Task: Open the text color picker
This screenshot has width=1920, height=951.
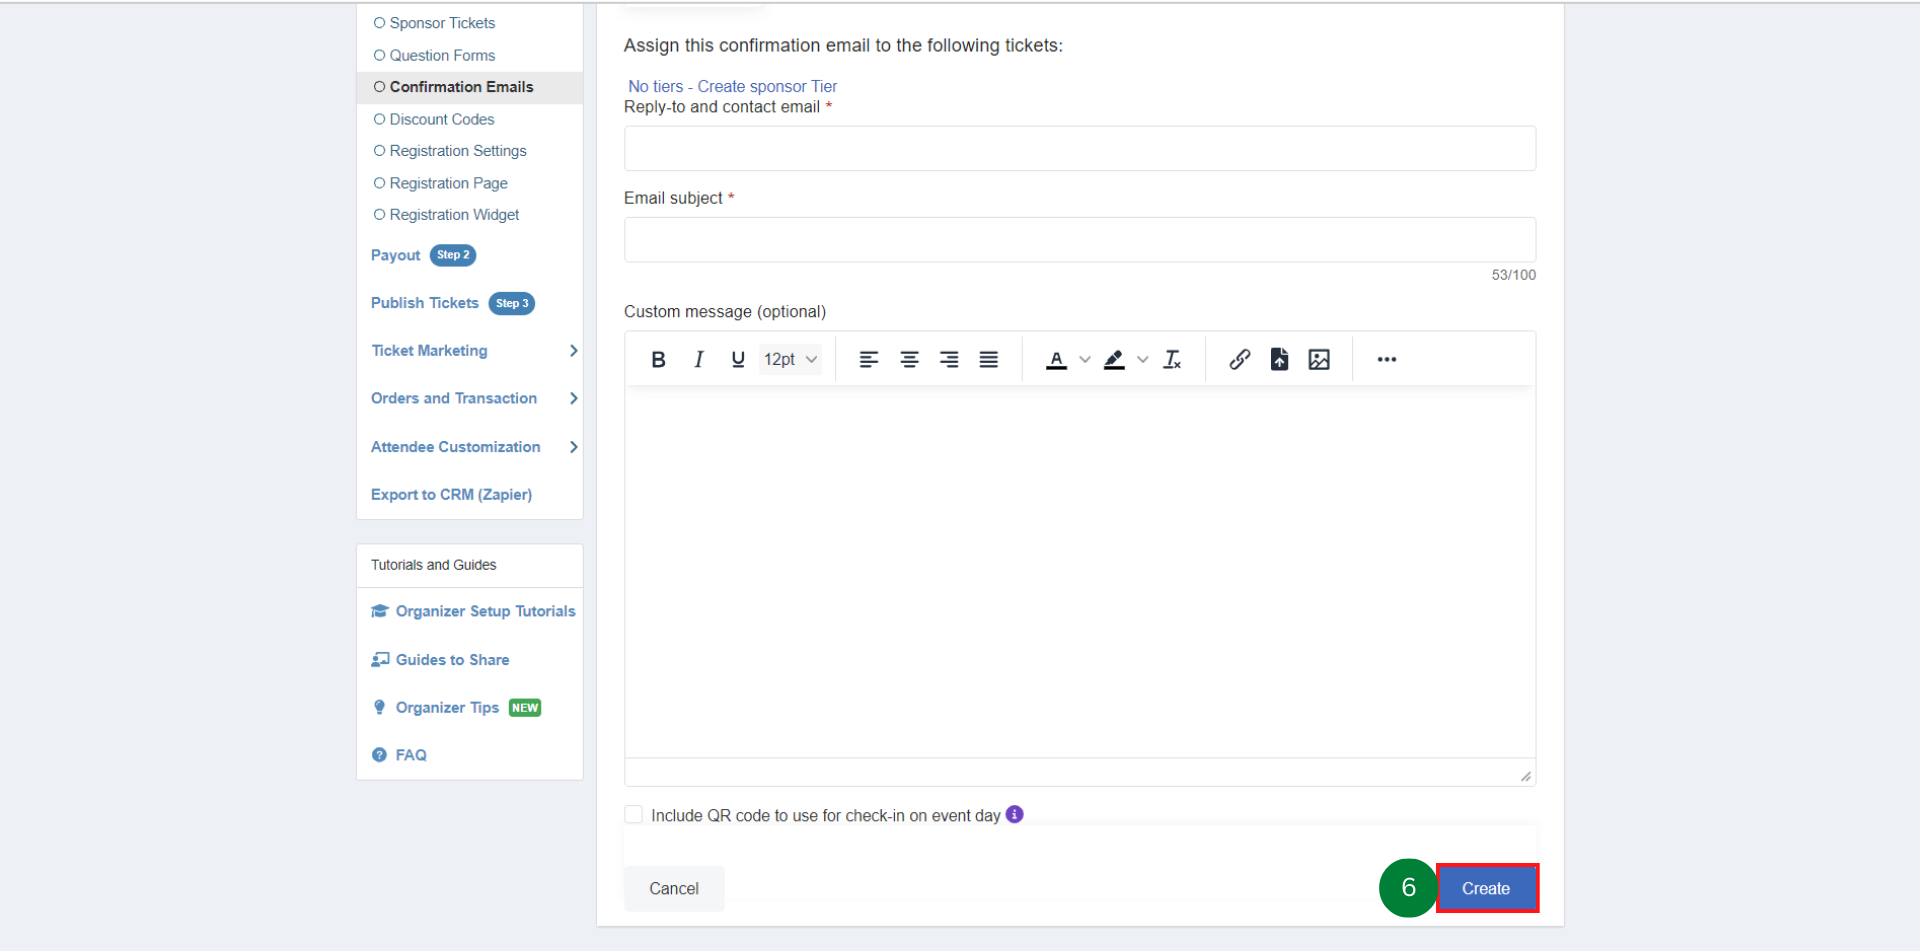Action: point(1057,359)
